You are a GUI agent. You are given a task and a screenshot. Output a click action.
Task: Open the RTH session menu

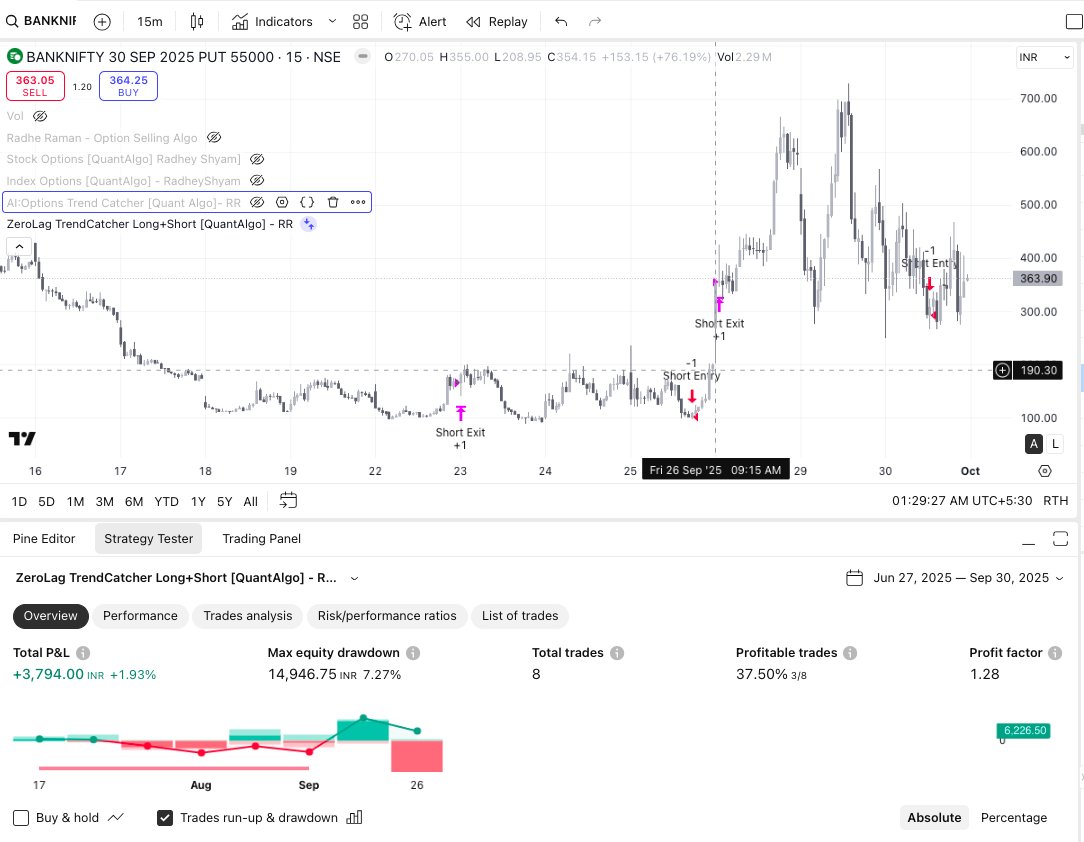(x=1056, y=500)
